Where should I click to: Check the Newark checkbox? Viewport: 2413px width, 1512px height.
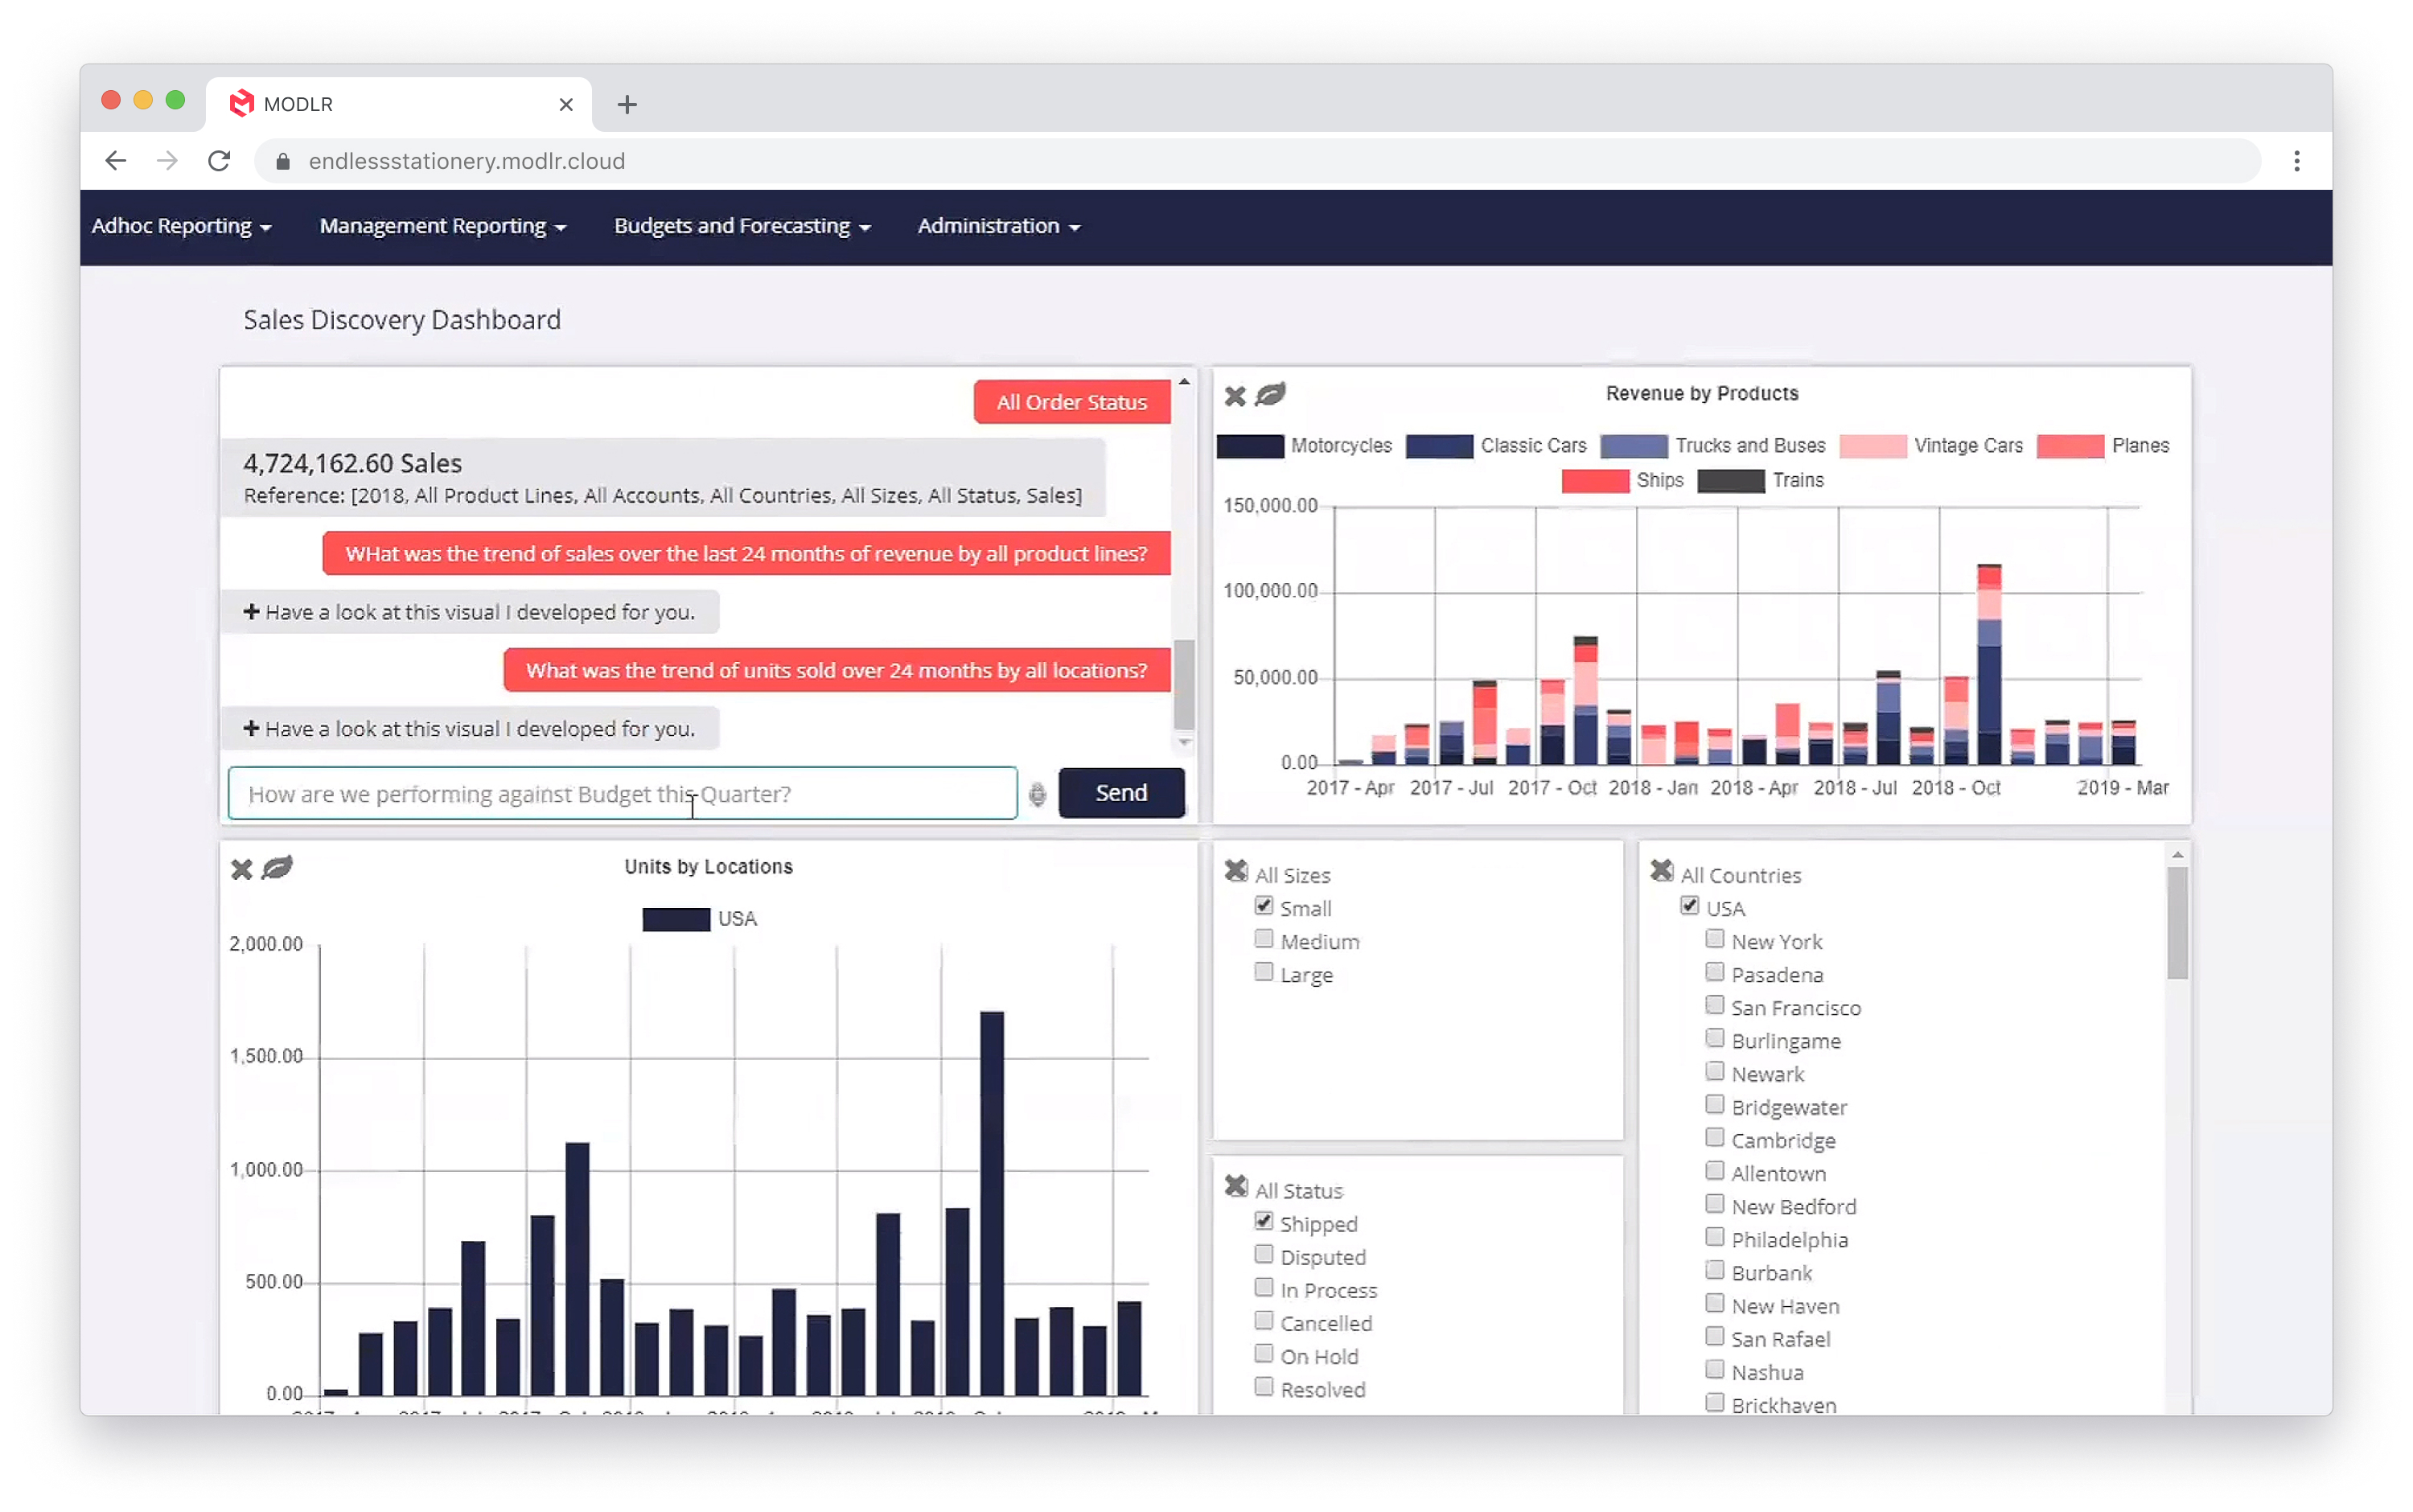(1715, 1071)
